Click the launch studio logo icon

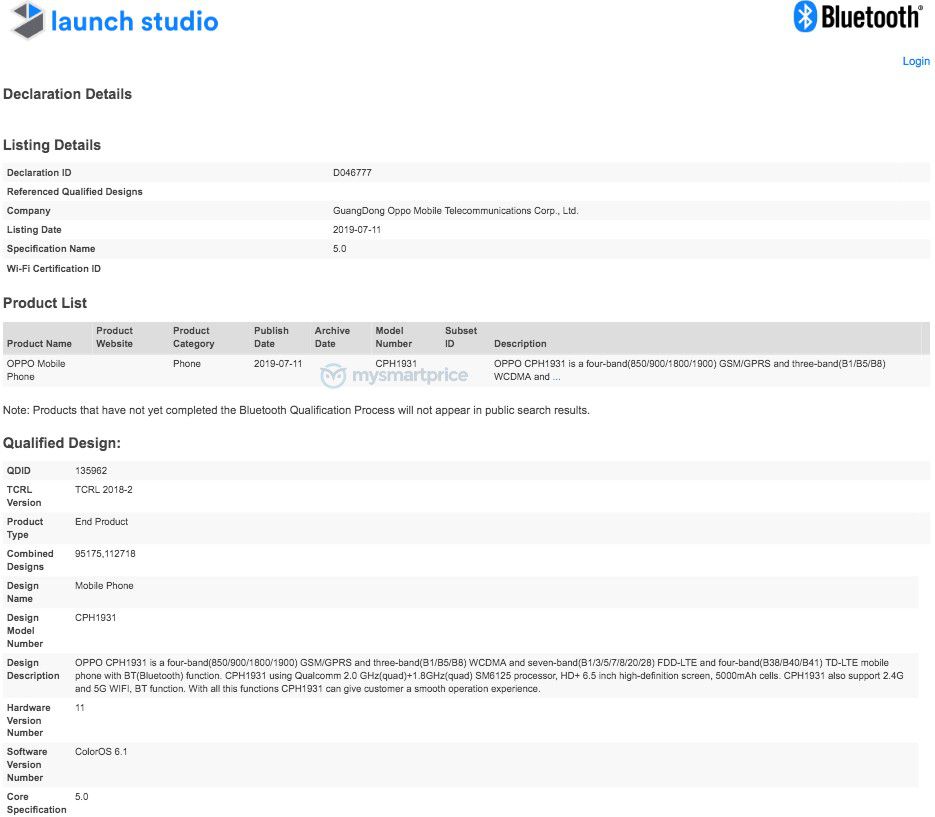[27, 20]
